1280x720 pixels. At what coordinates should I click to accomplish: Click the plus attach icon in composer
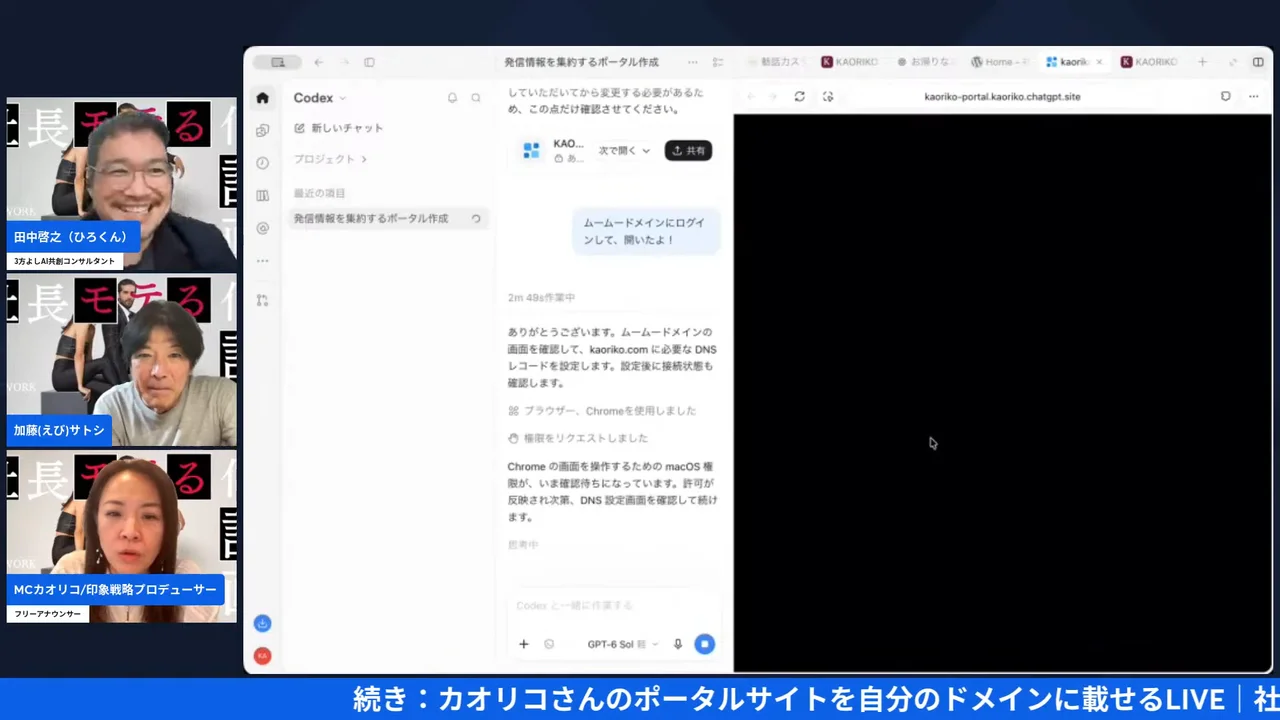(523, 644)
